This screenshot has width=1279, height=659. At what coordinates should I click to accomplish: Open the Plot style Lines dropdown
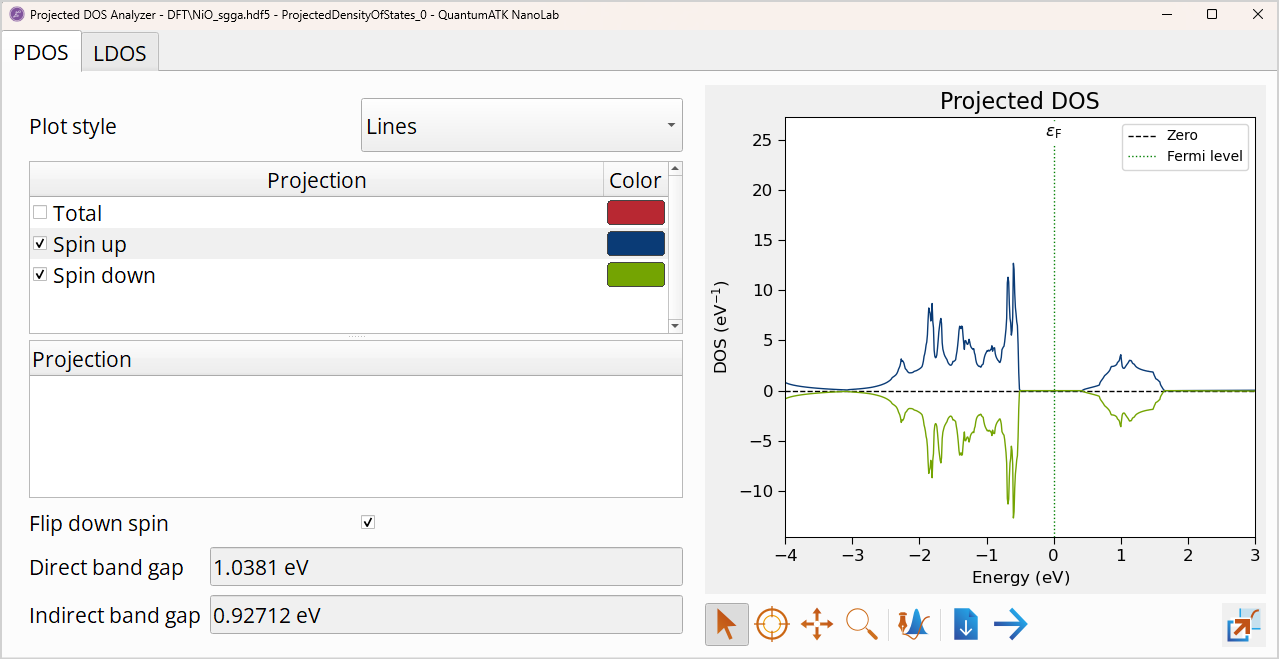(521, 126)
